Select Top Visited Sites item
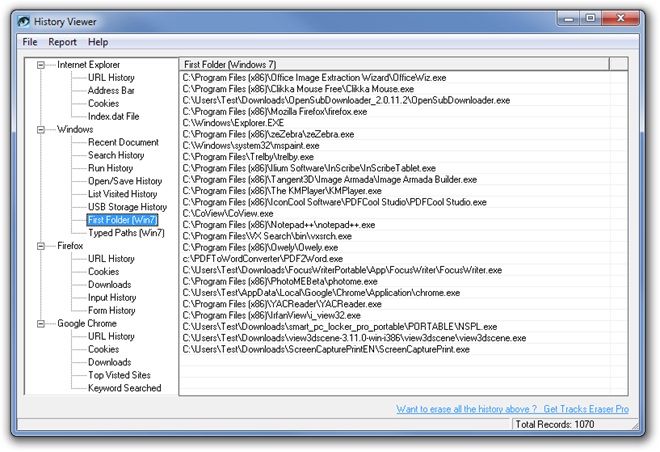Image resolution: width=660 pixels, height=452 pixels. pyautogui.click(x=119, y=375)
